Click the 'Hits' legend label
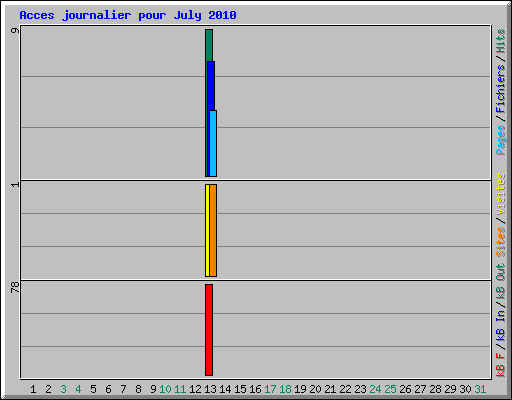The width and height of the screenshot is (512, 400). click(x=501, y=41)
